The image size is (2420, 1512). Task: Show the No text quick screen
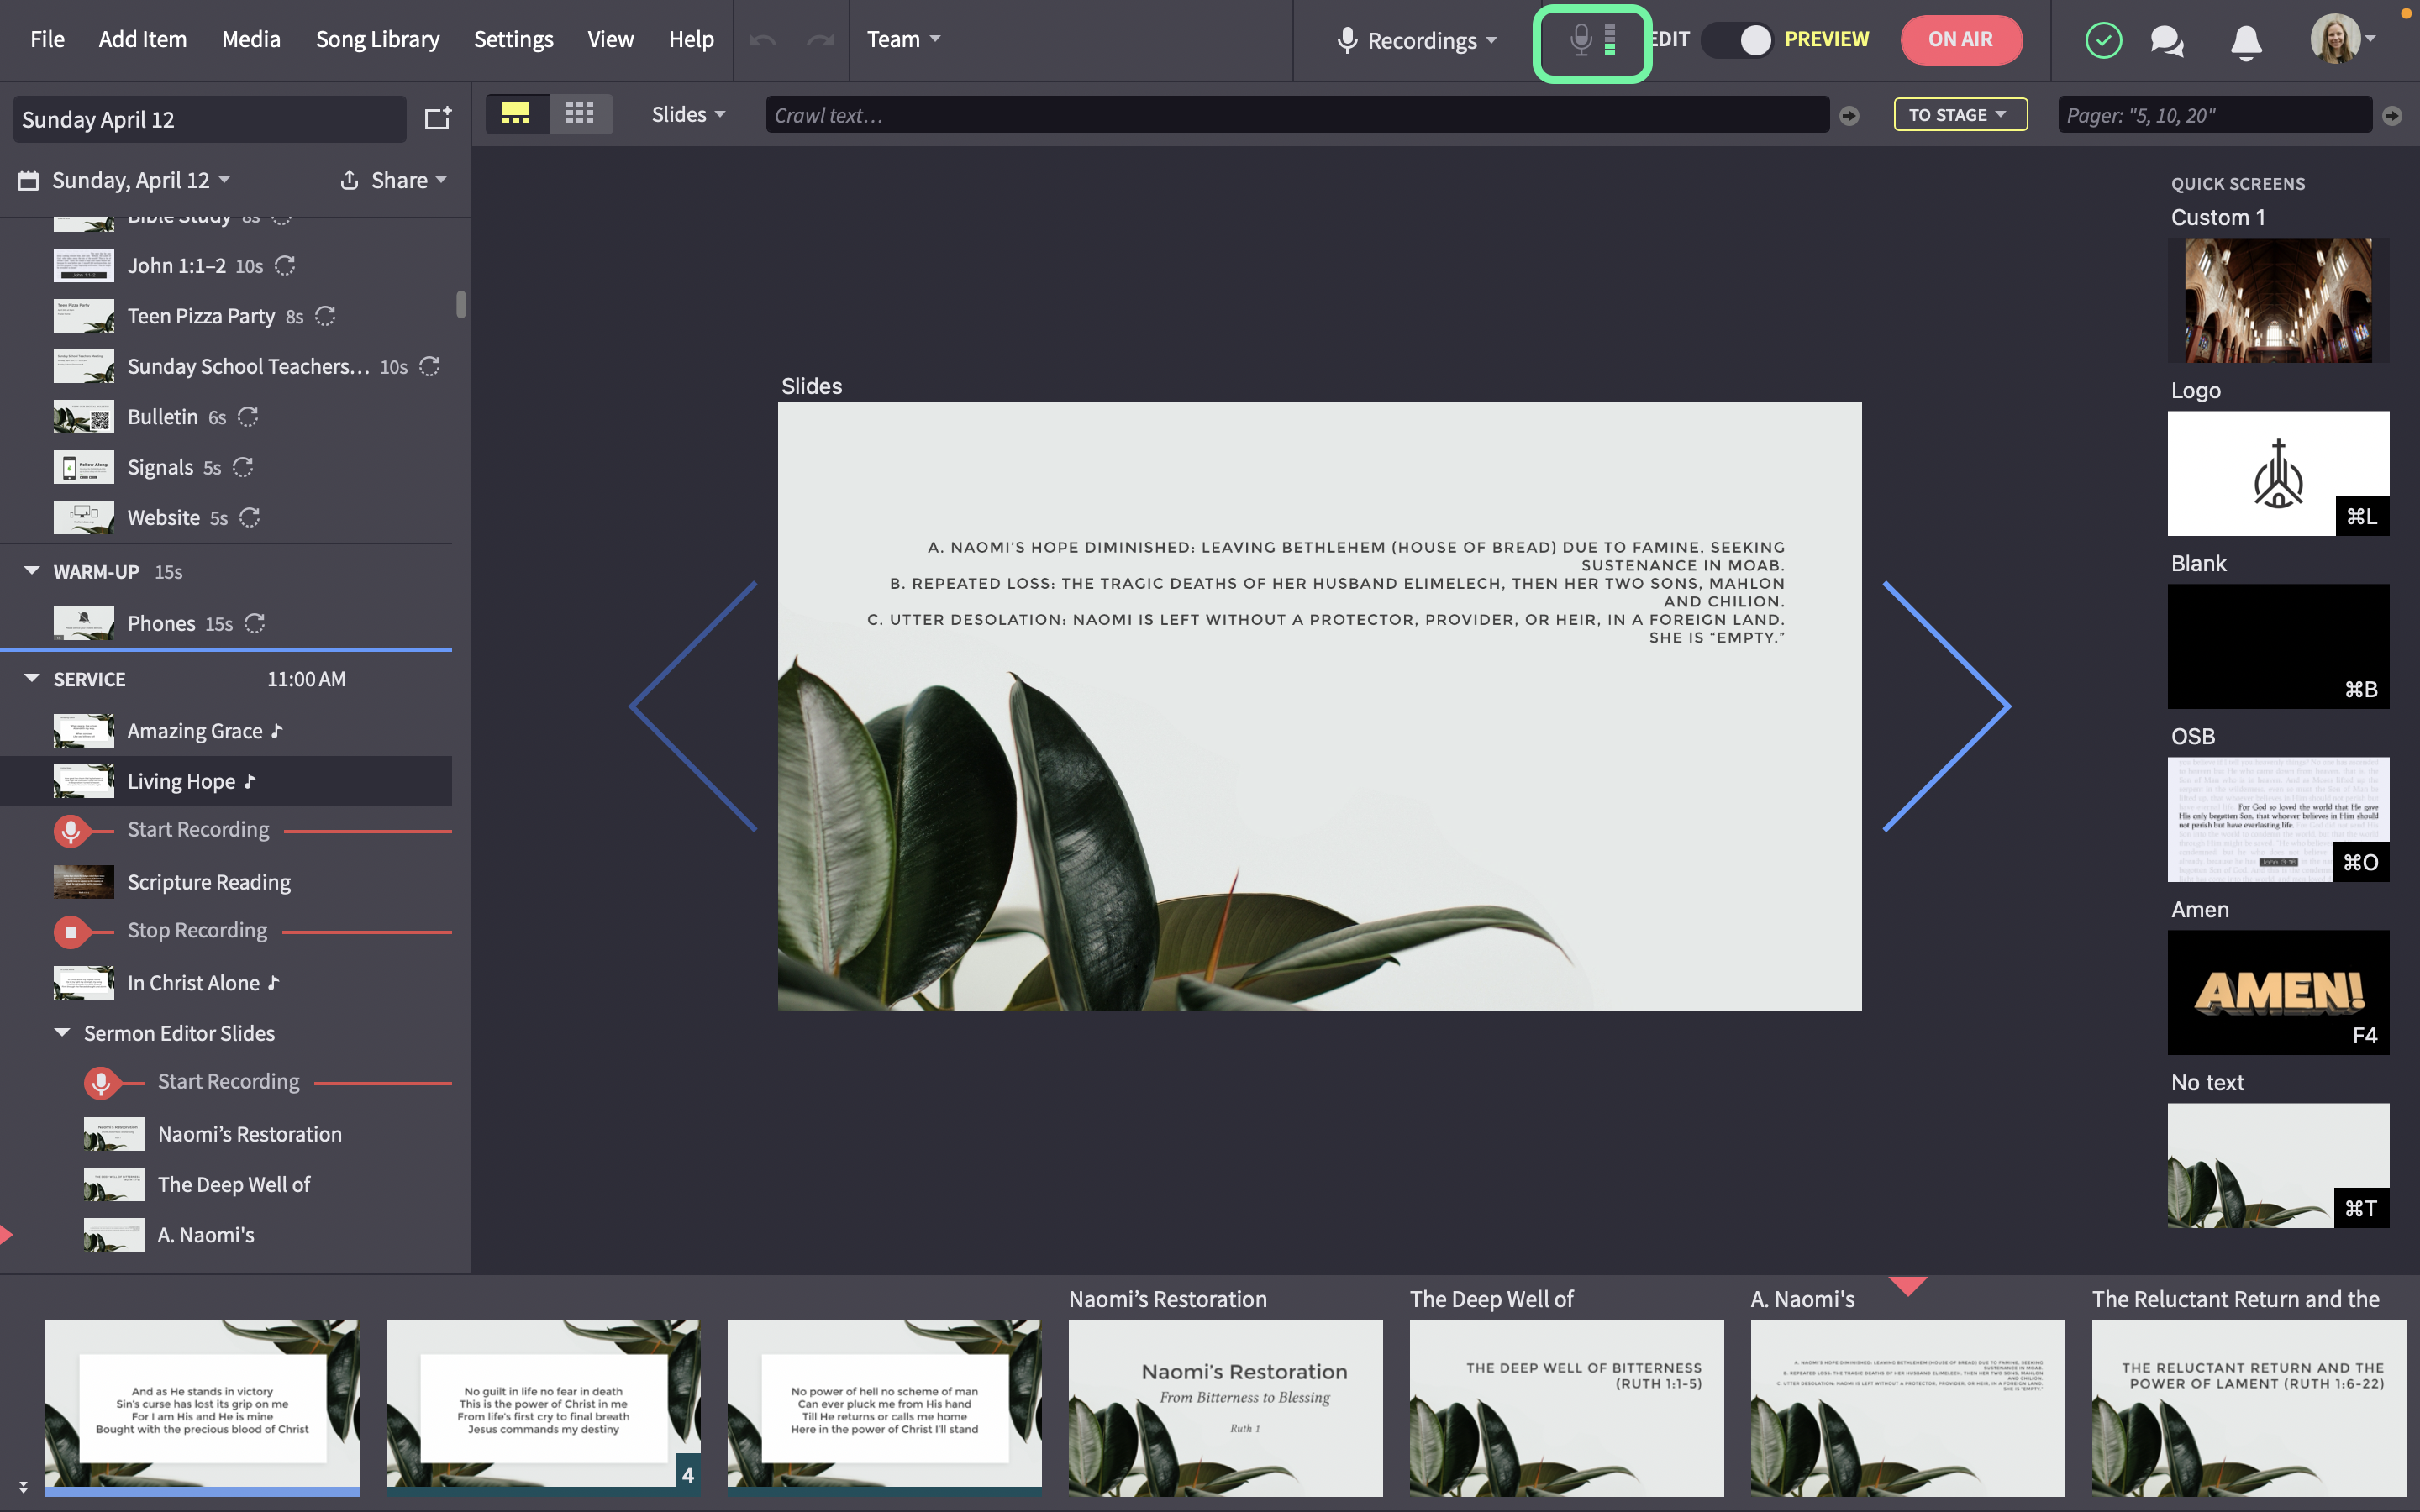click(x=2278, y=1165)
